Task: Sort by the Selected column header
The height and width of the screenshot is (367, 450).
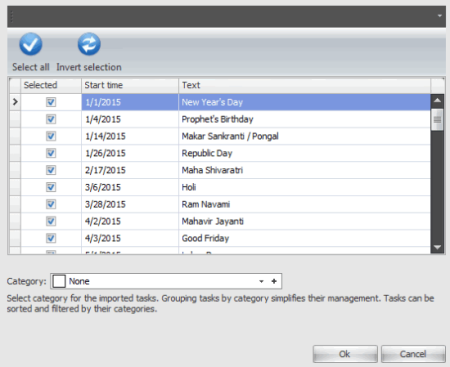Action: coord(51,85)
